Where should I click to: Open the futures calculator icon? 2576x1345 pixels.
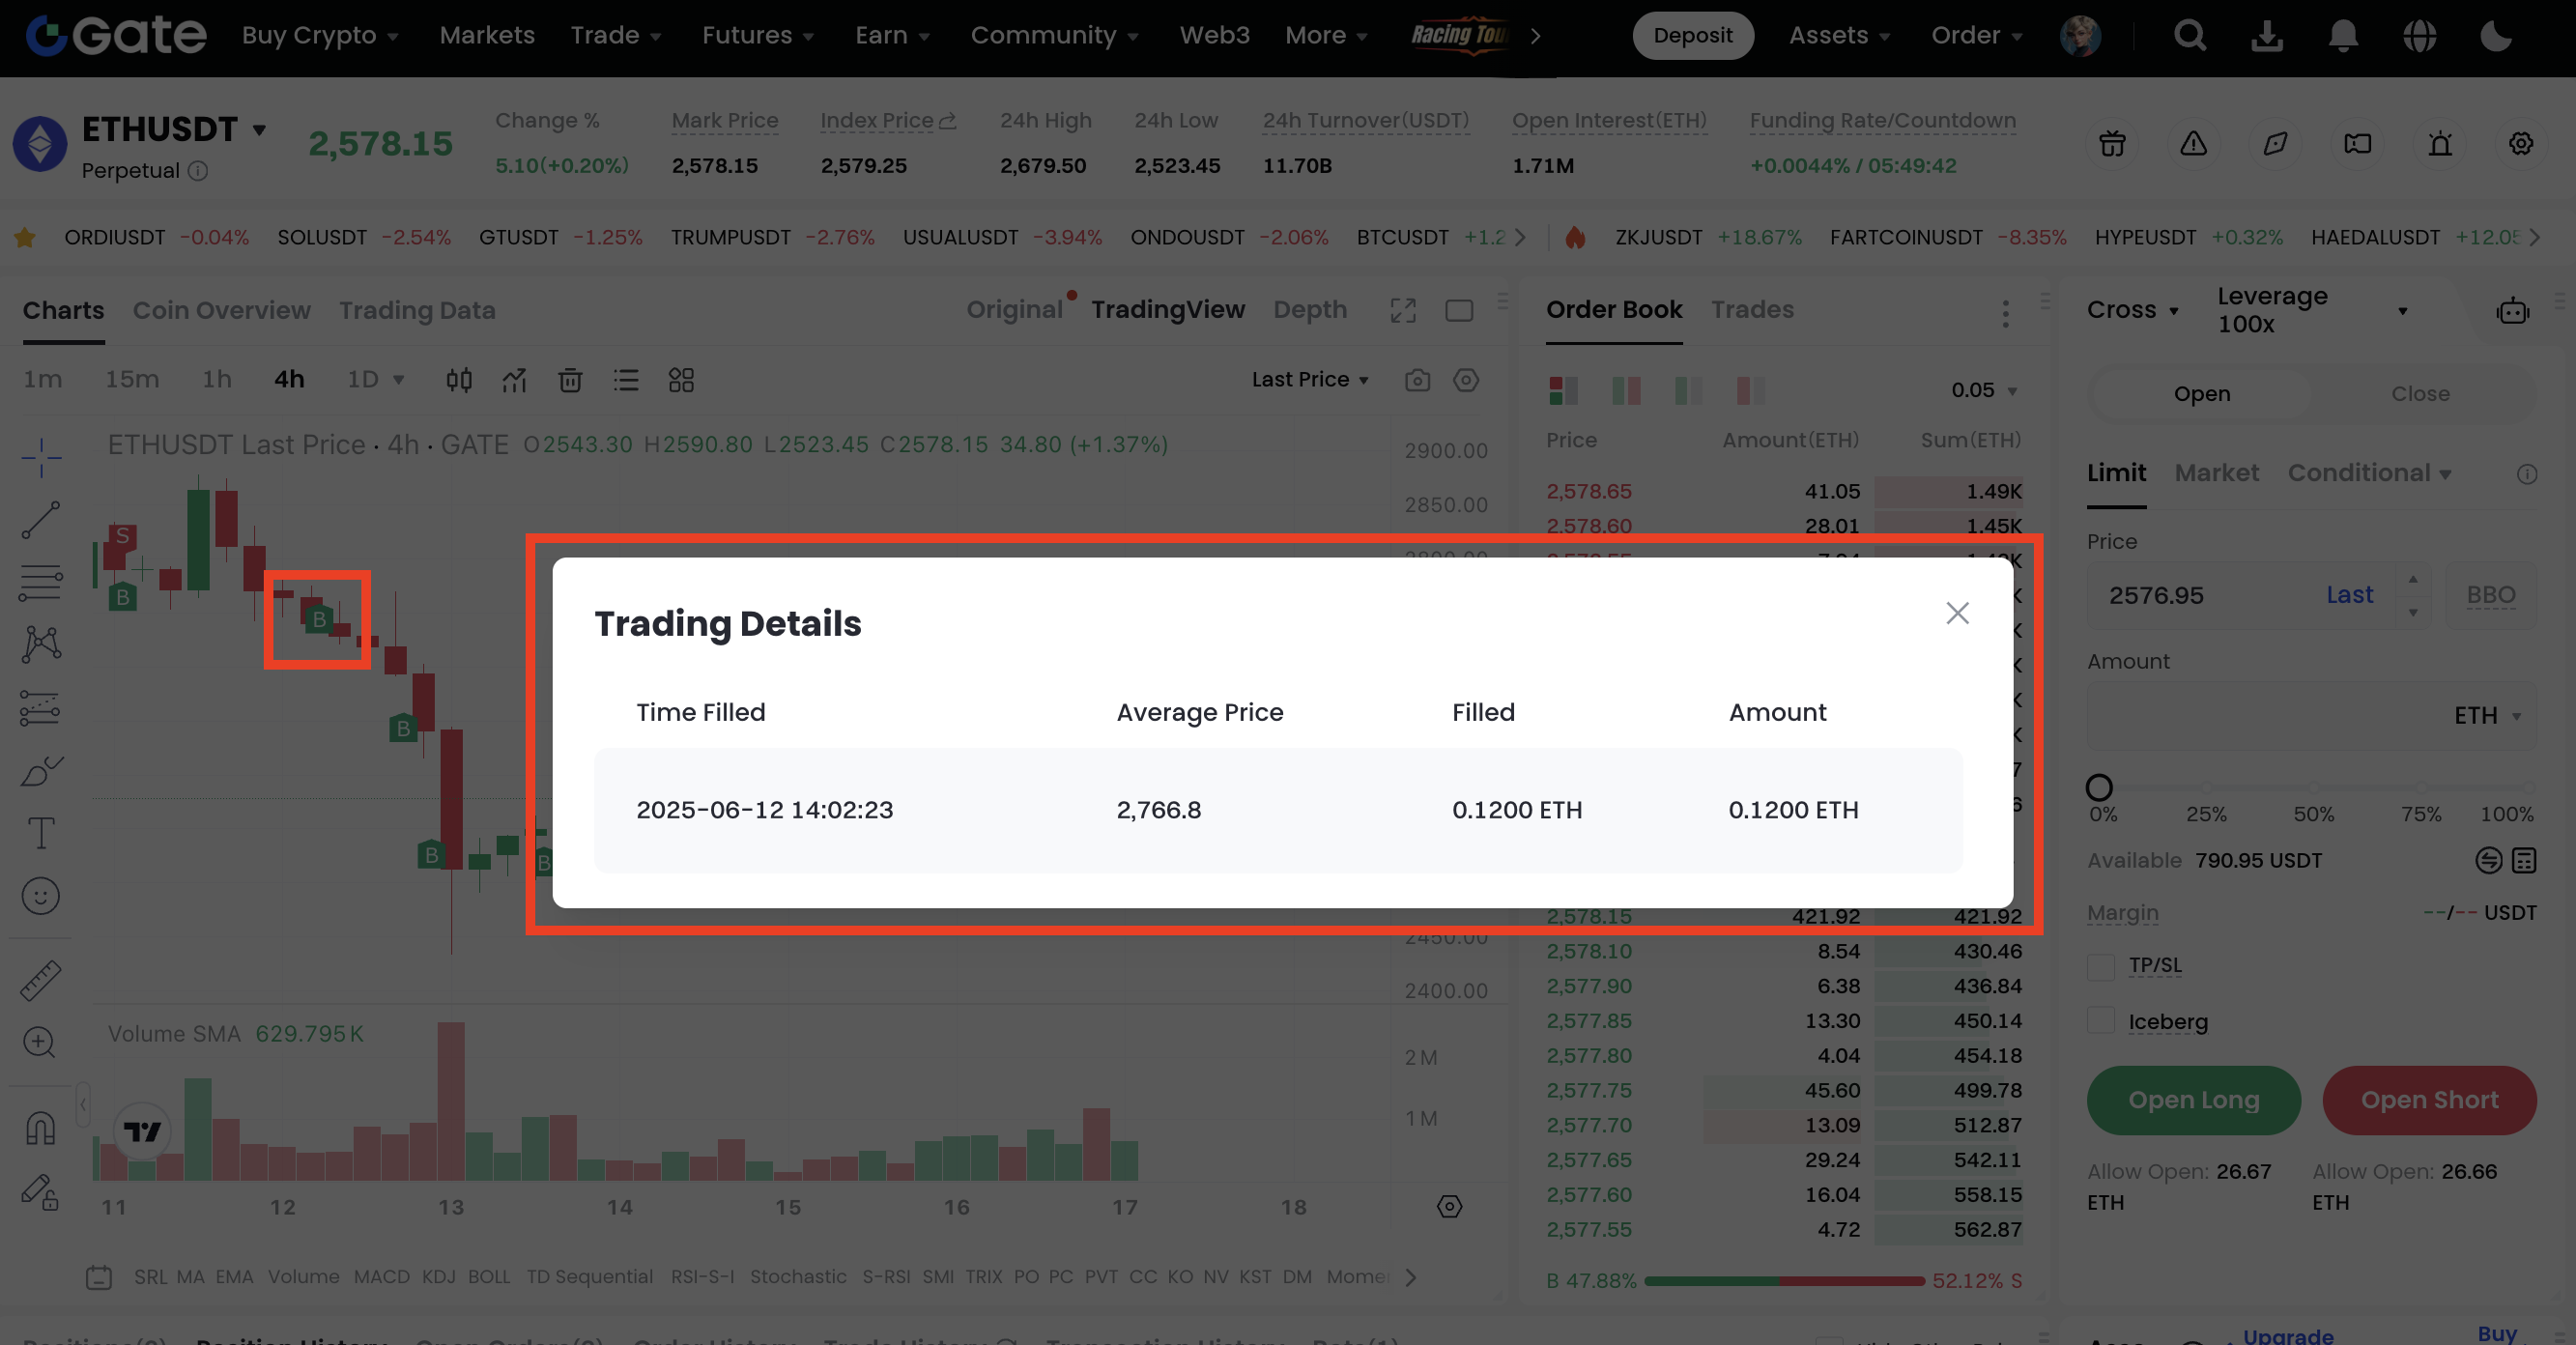pos(2524,860)
